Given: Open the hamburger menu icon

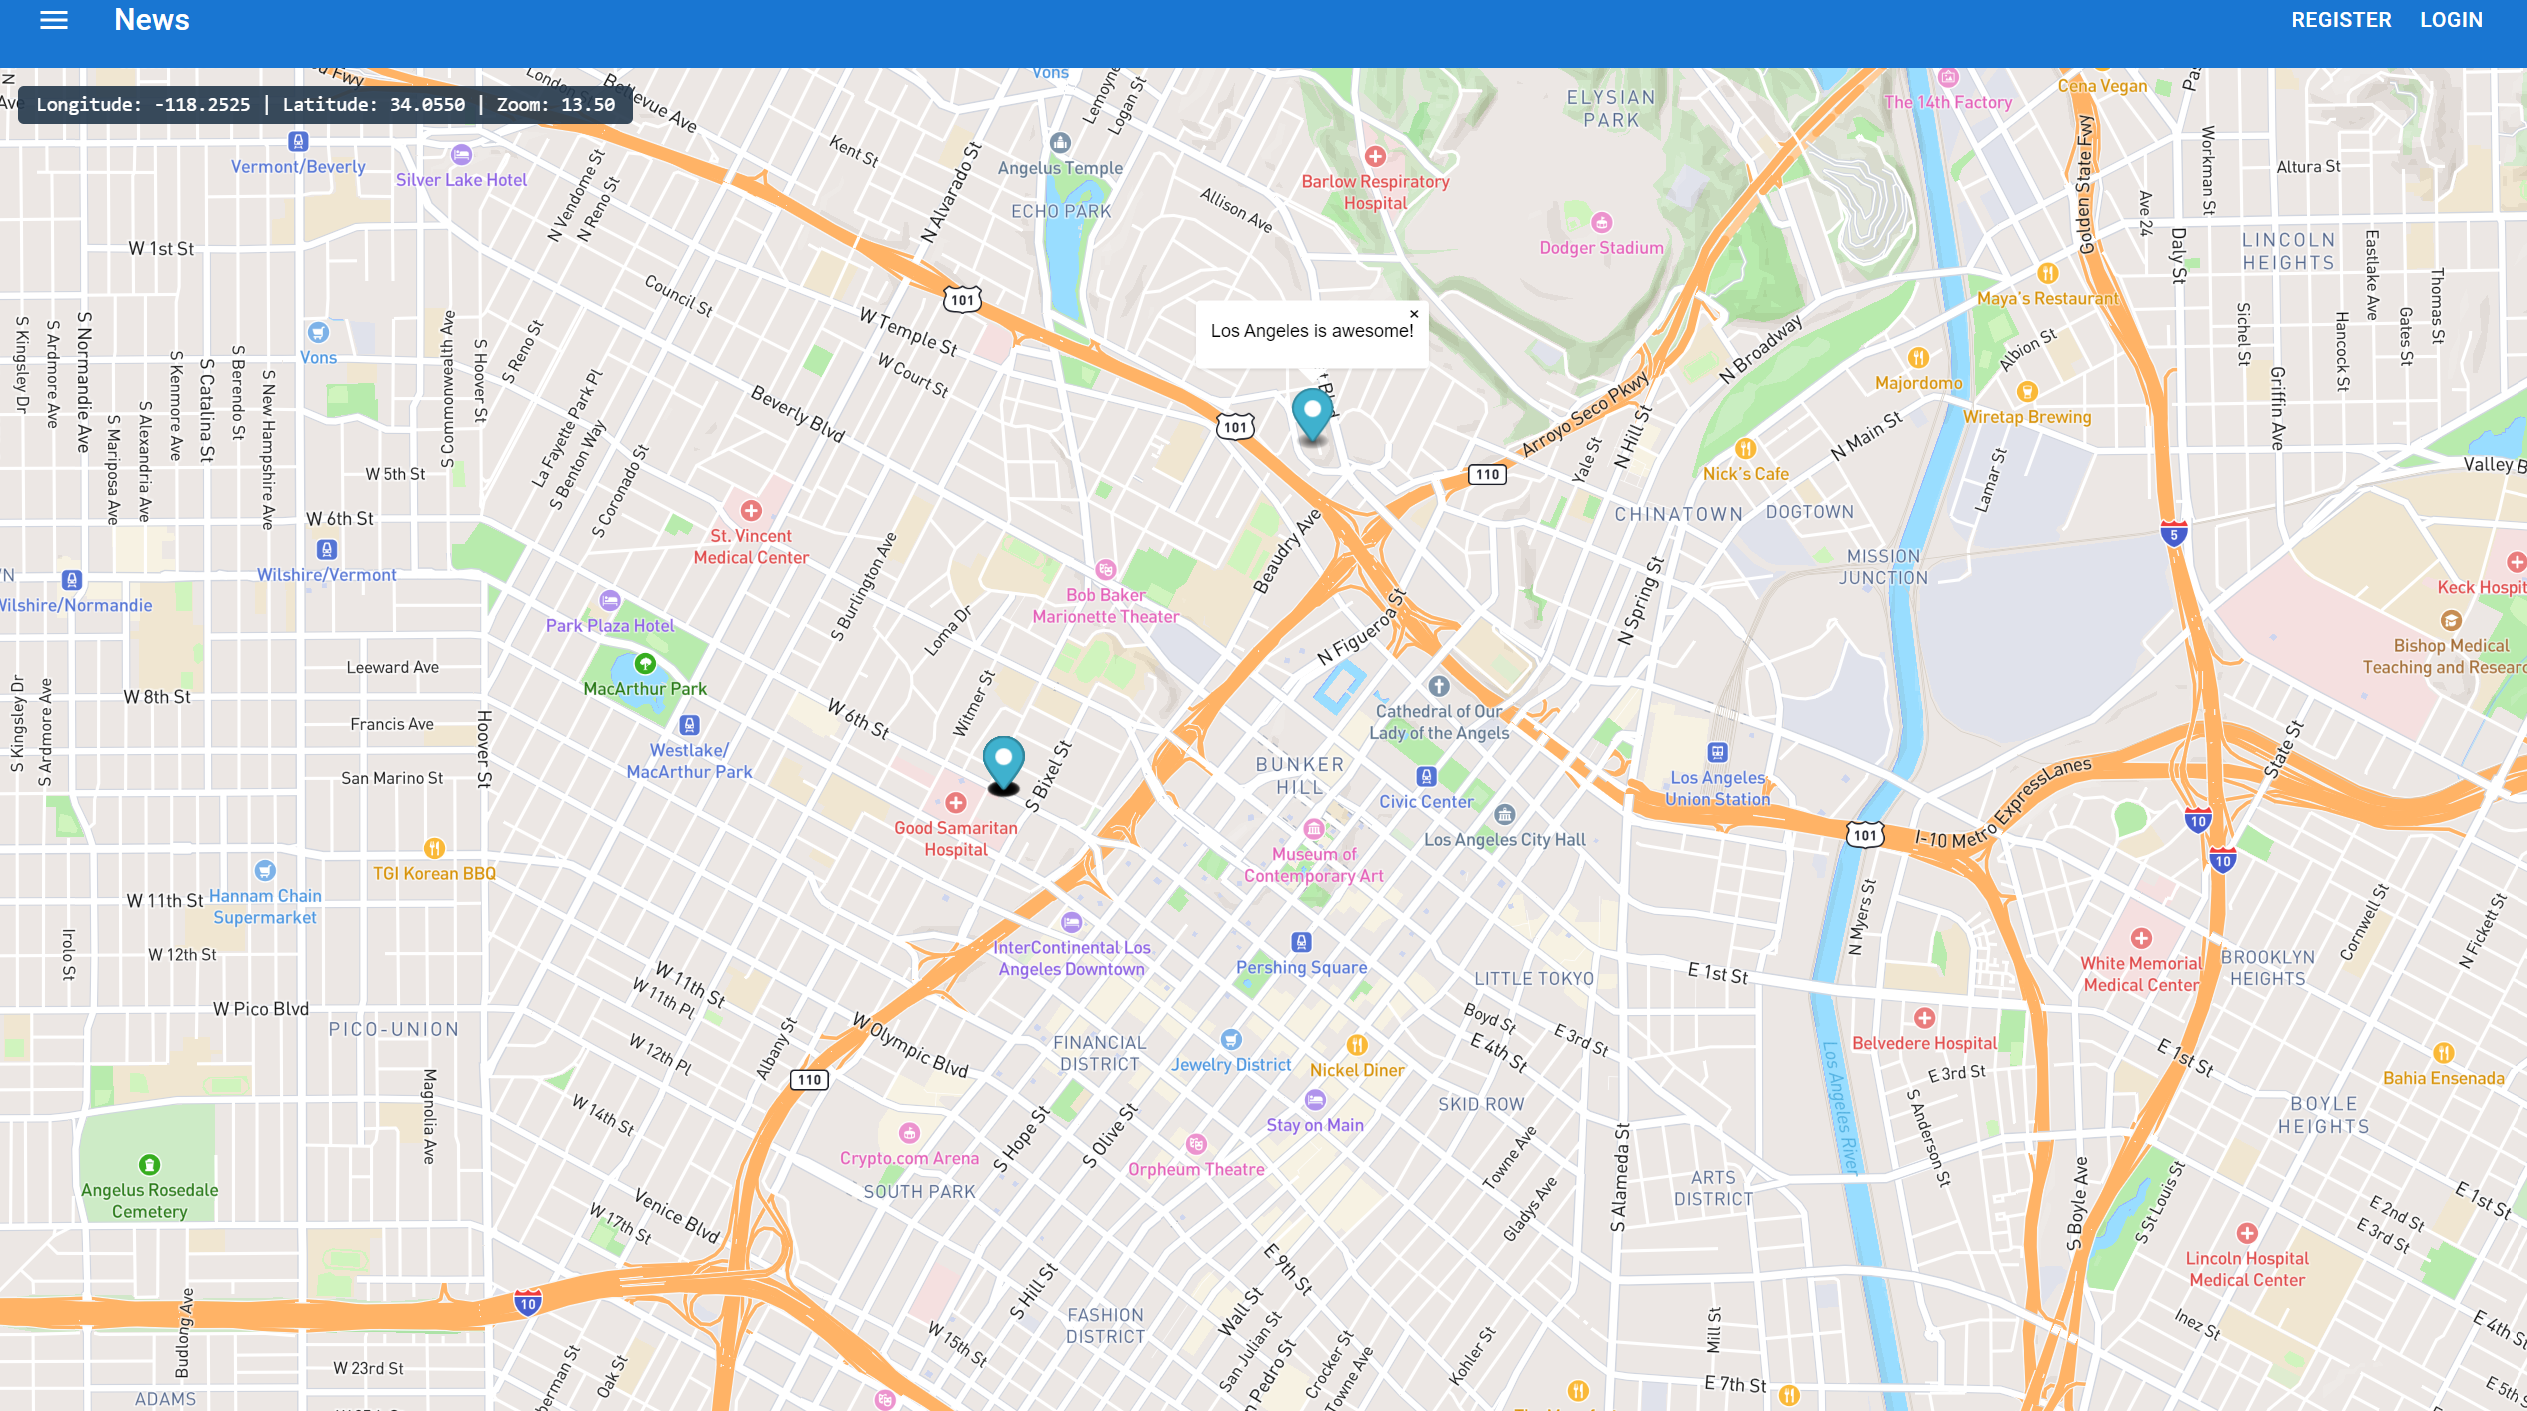Looking at the screenshot, I should 54,20.
